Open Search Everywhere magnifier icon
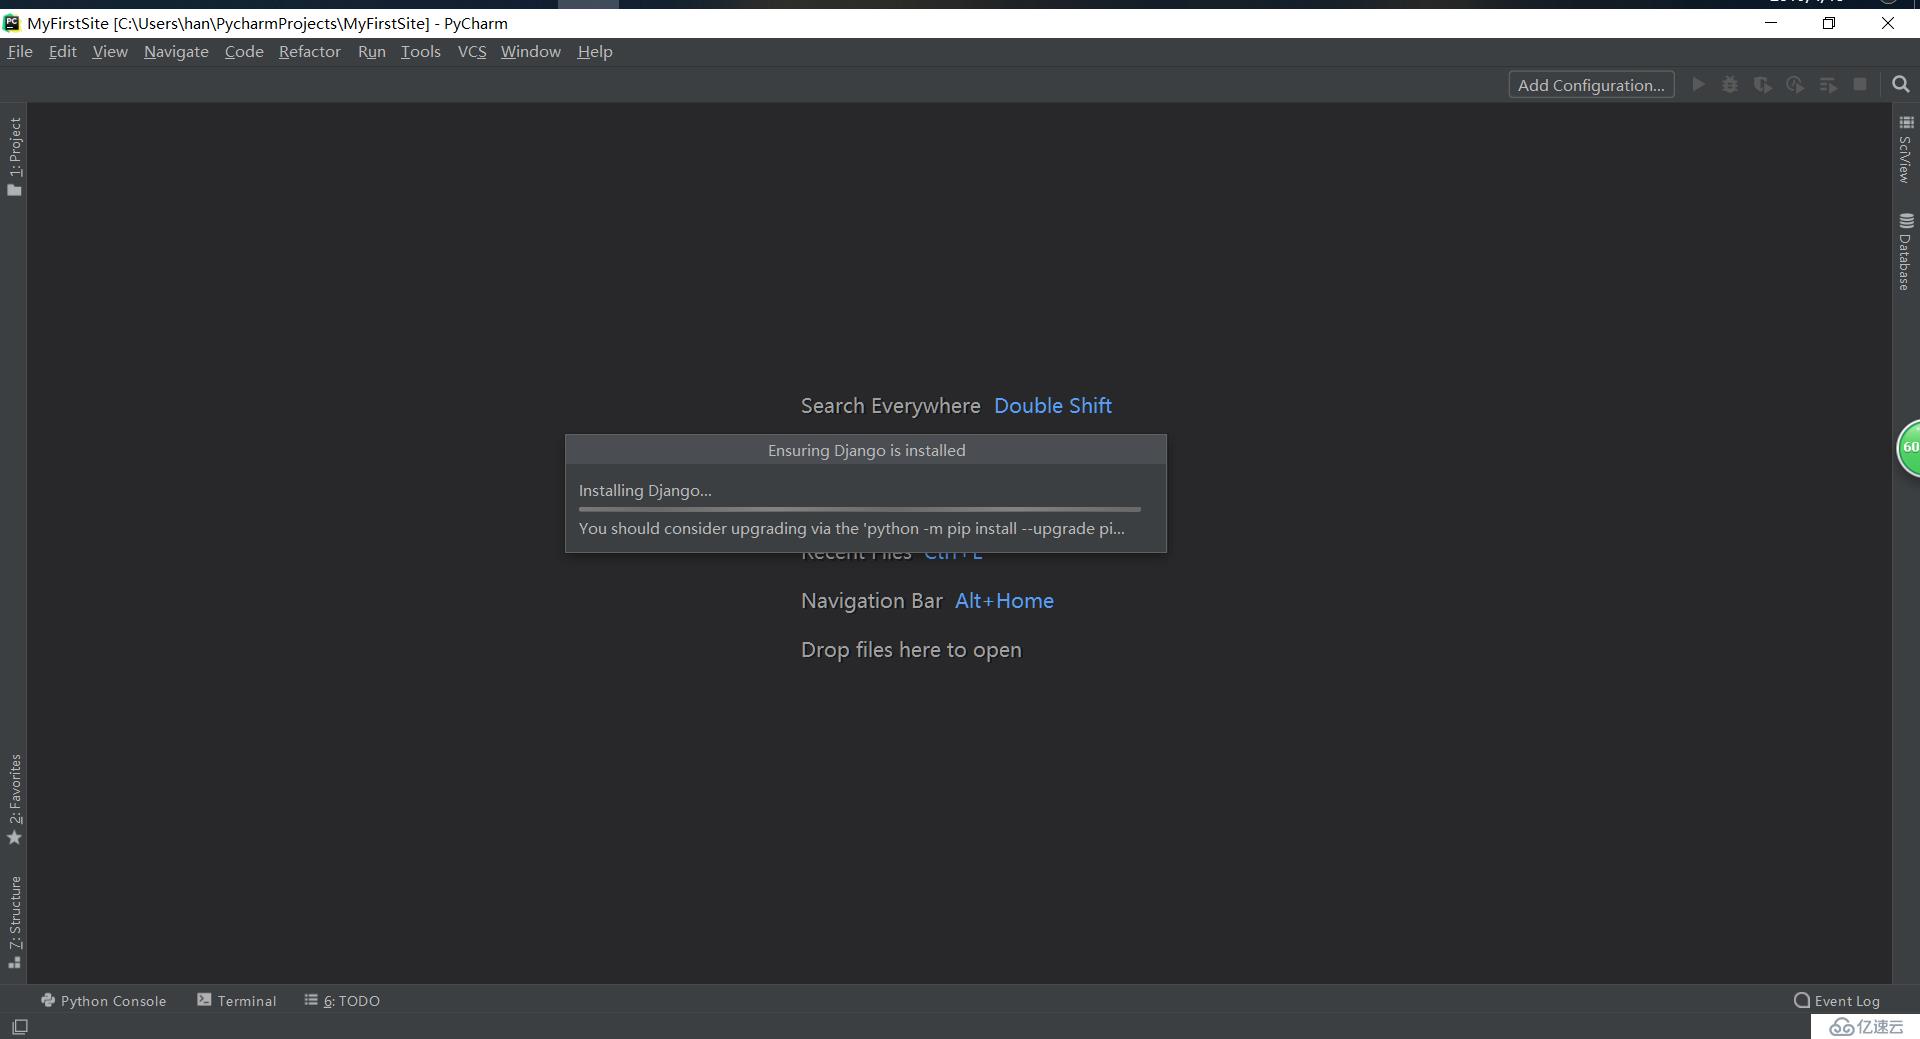 click(x=1901, y=85)
